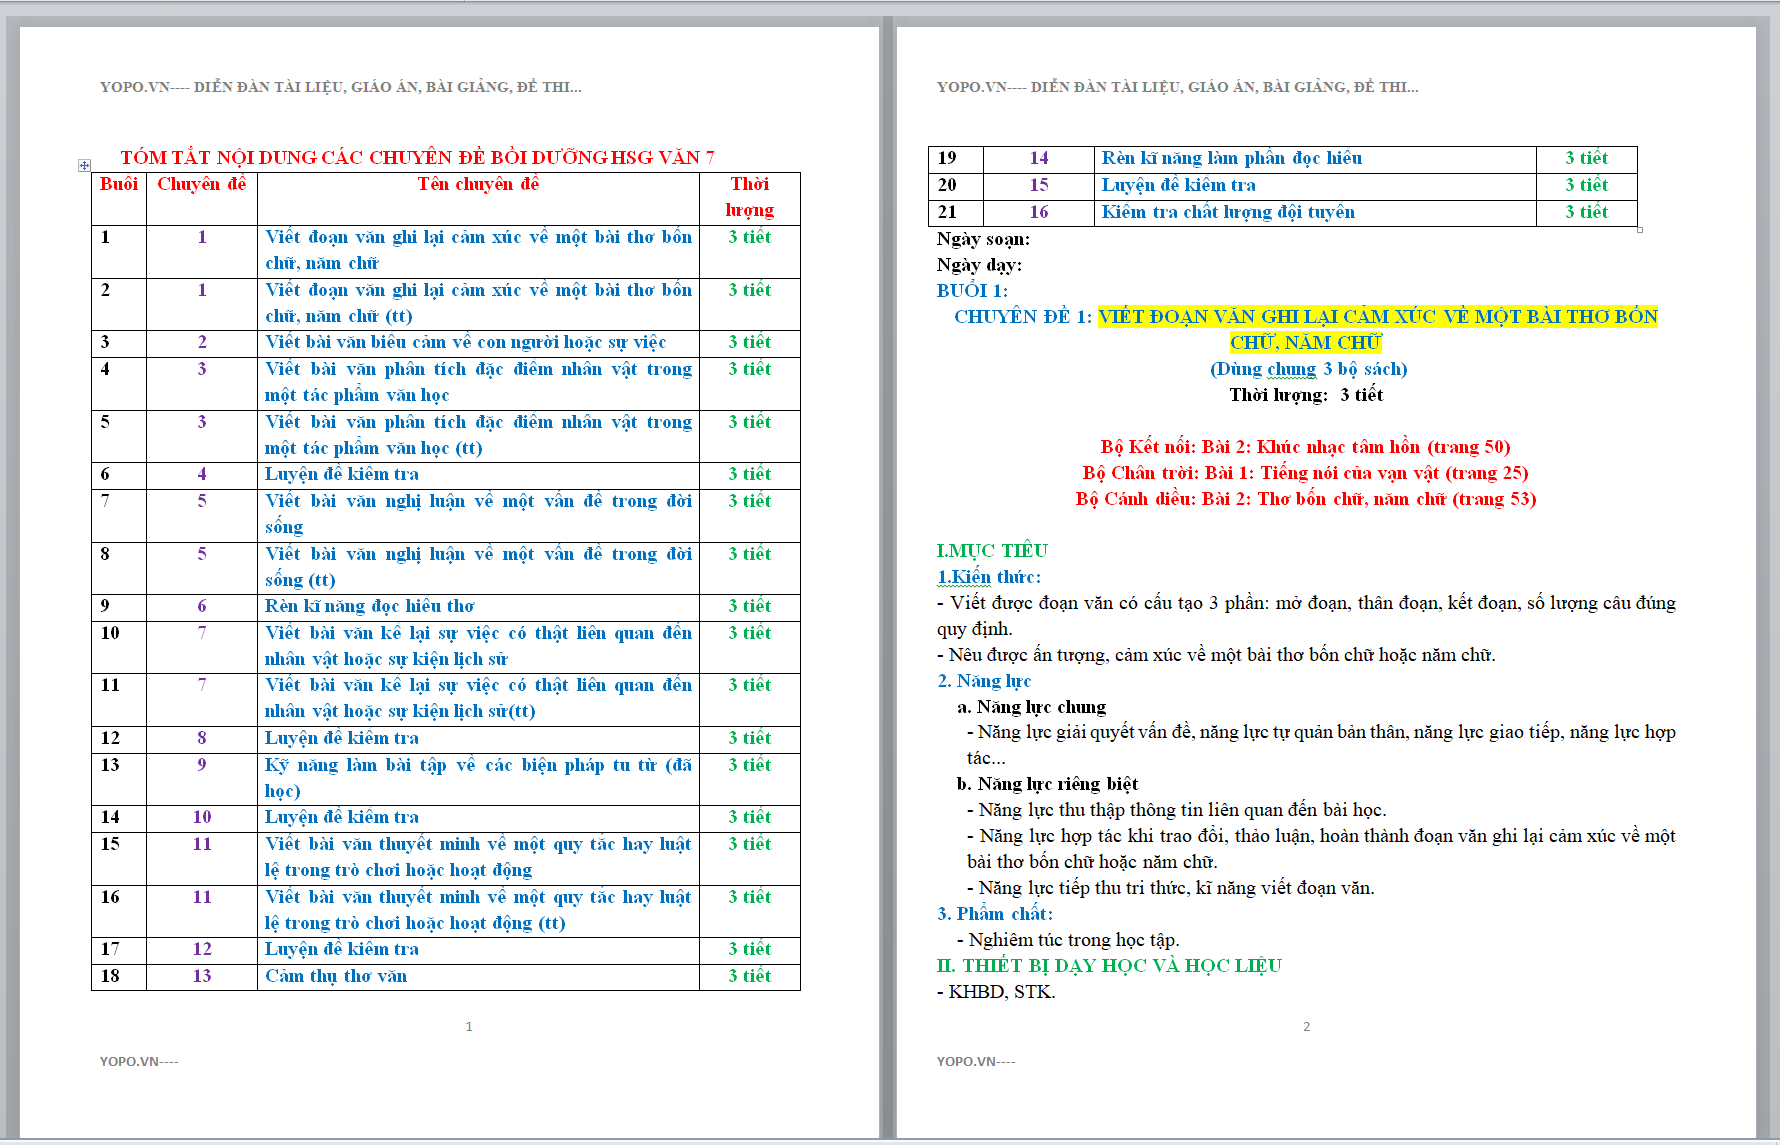Click "Luyện đề kiểm tra" in the Buổi 6 row

click(x=342, y=474)
